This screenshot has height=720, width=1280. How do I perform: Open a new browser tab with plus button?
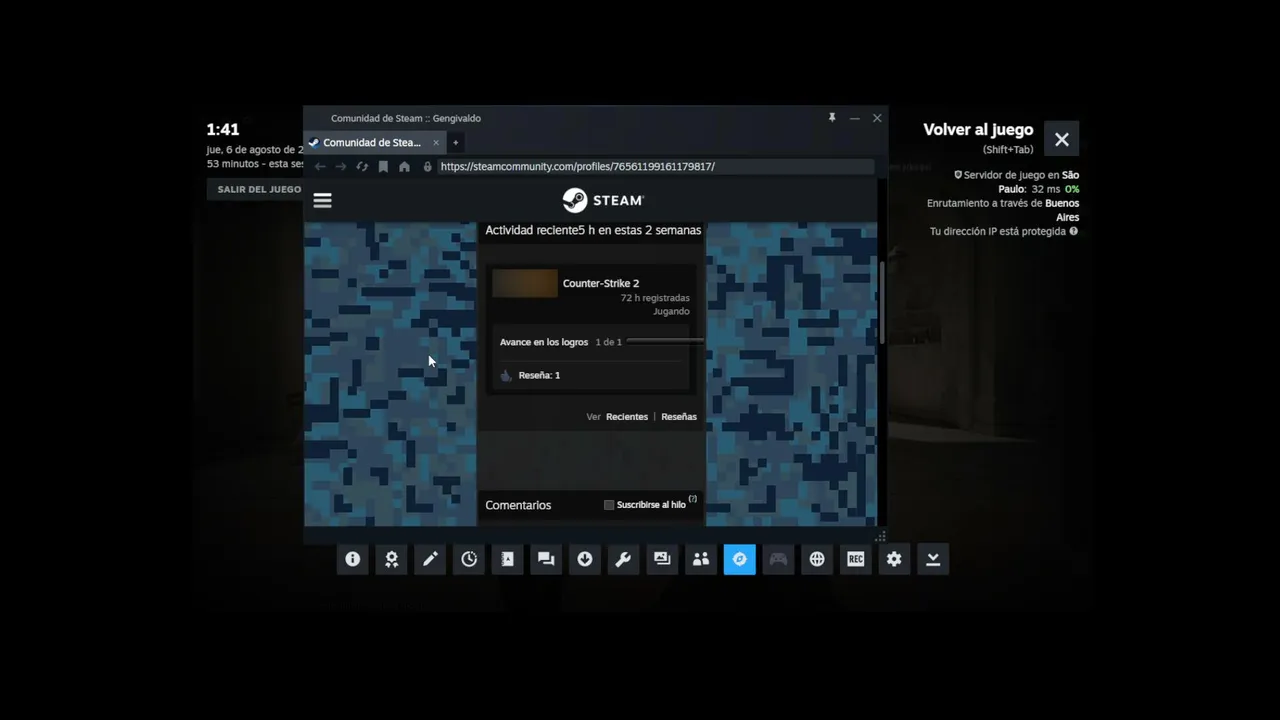(x=455, y=143)
